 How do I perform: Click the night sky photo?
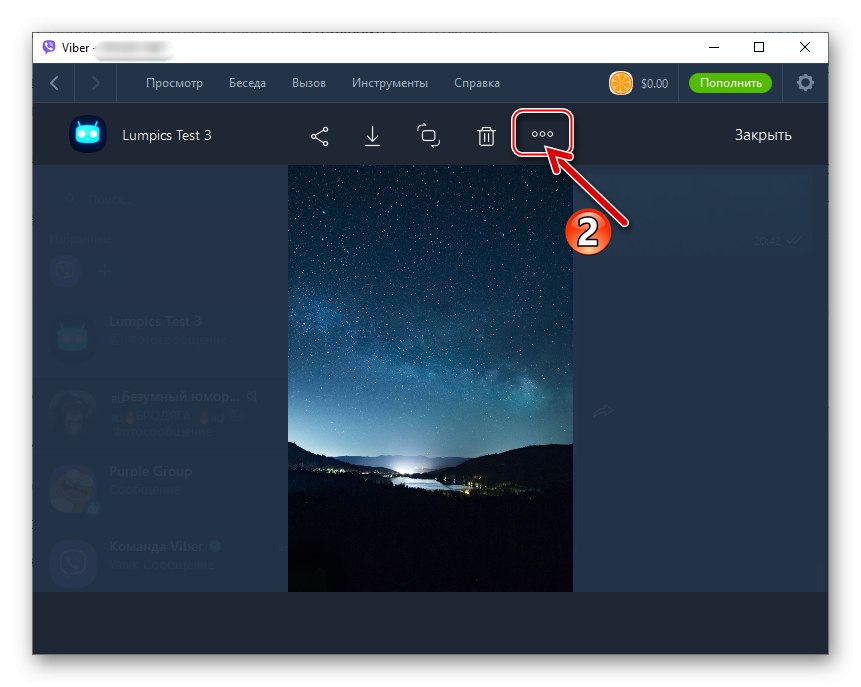click(430, 378)
